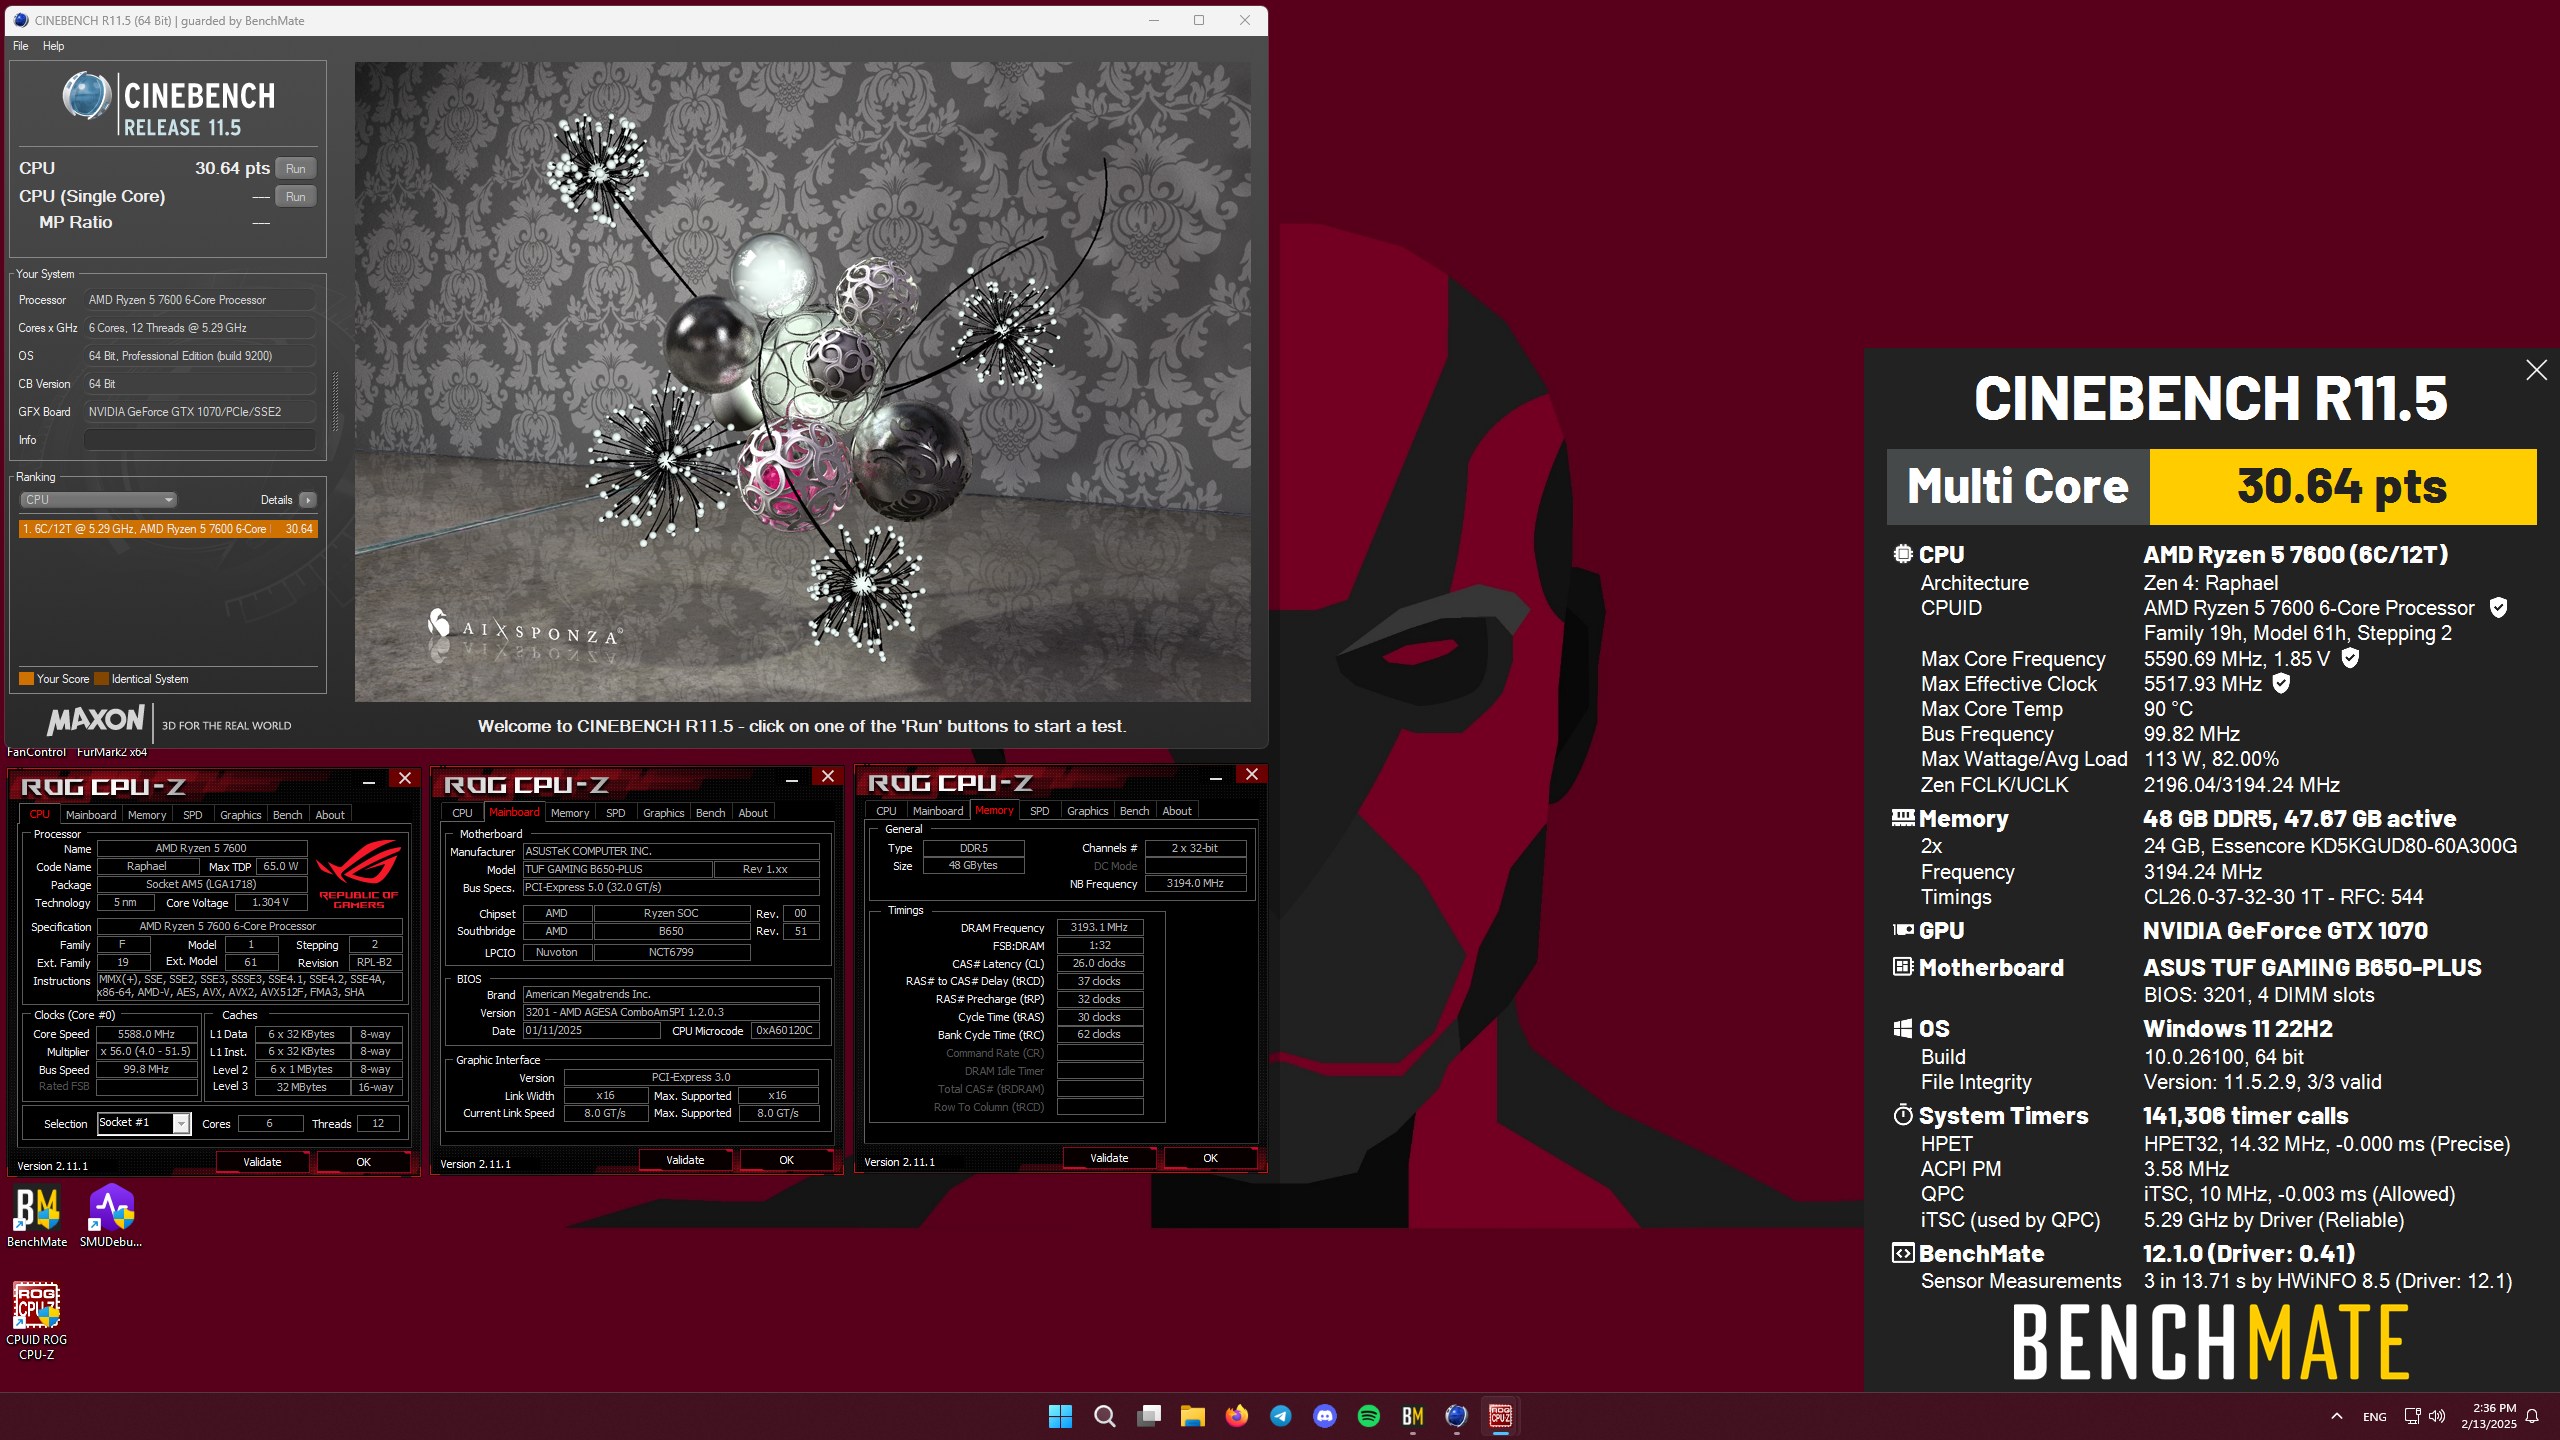
Task: Open the CPUID ROG CPU-Z desktop shortcut
Action: [37, 1321]
